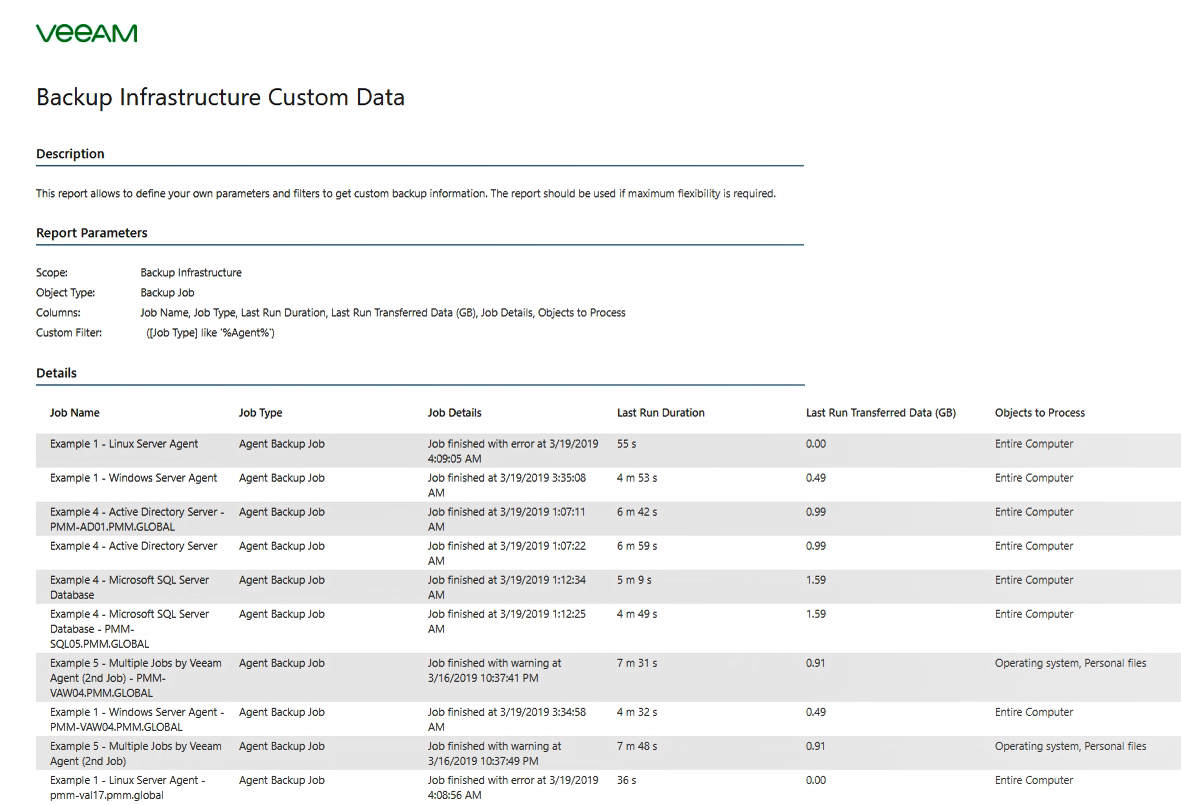The height and width of the screenshot is (805, 1181).
Task: Click the duration value 36 s
Action: [x=627, y=780]
